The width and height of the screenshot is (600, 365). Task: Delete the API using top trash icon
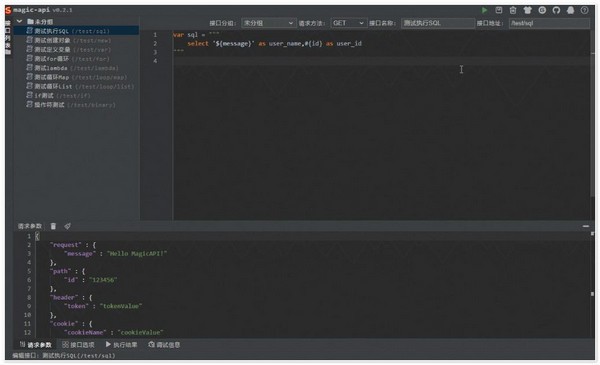(x=513, y=10)
